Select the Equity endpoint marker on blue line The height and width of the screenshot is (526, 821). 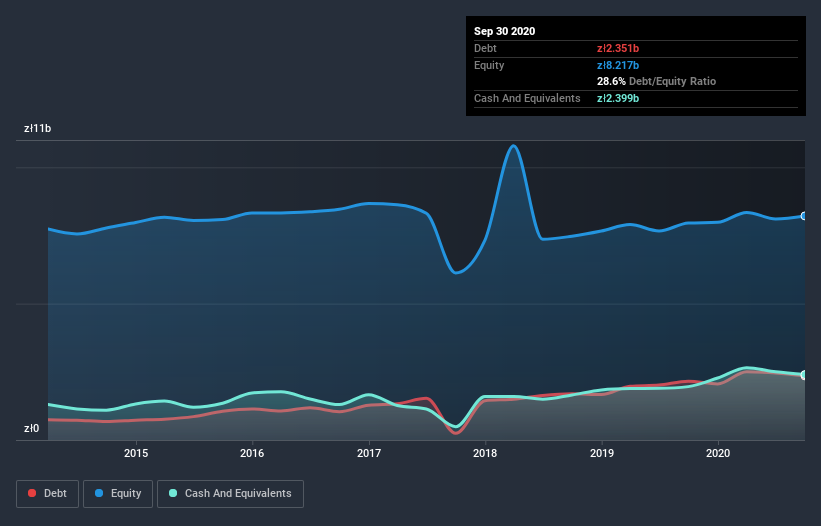[x=804, y=216]
